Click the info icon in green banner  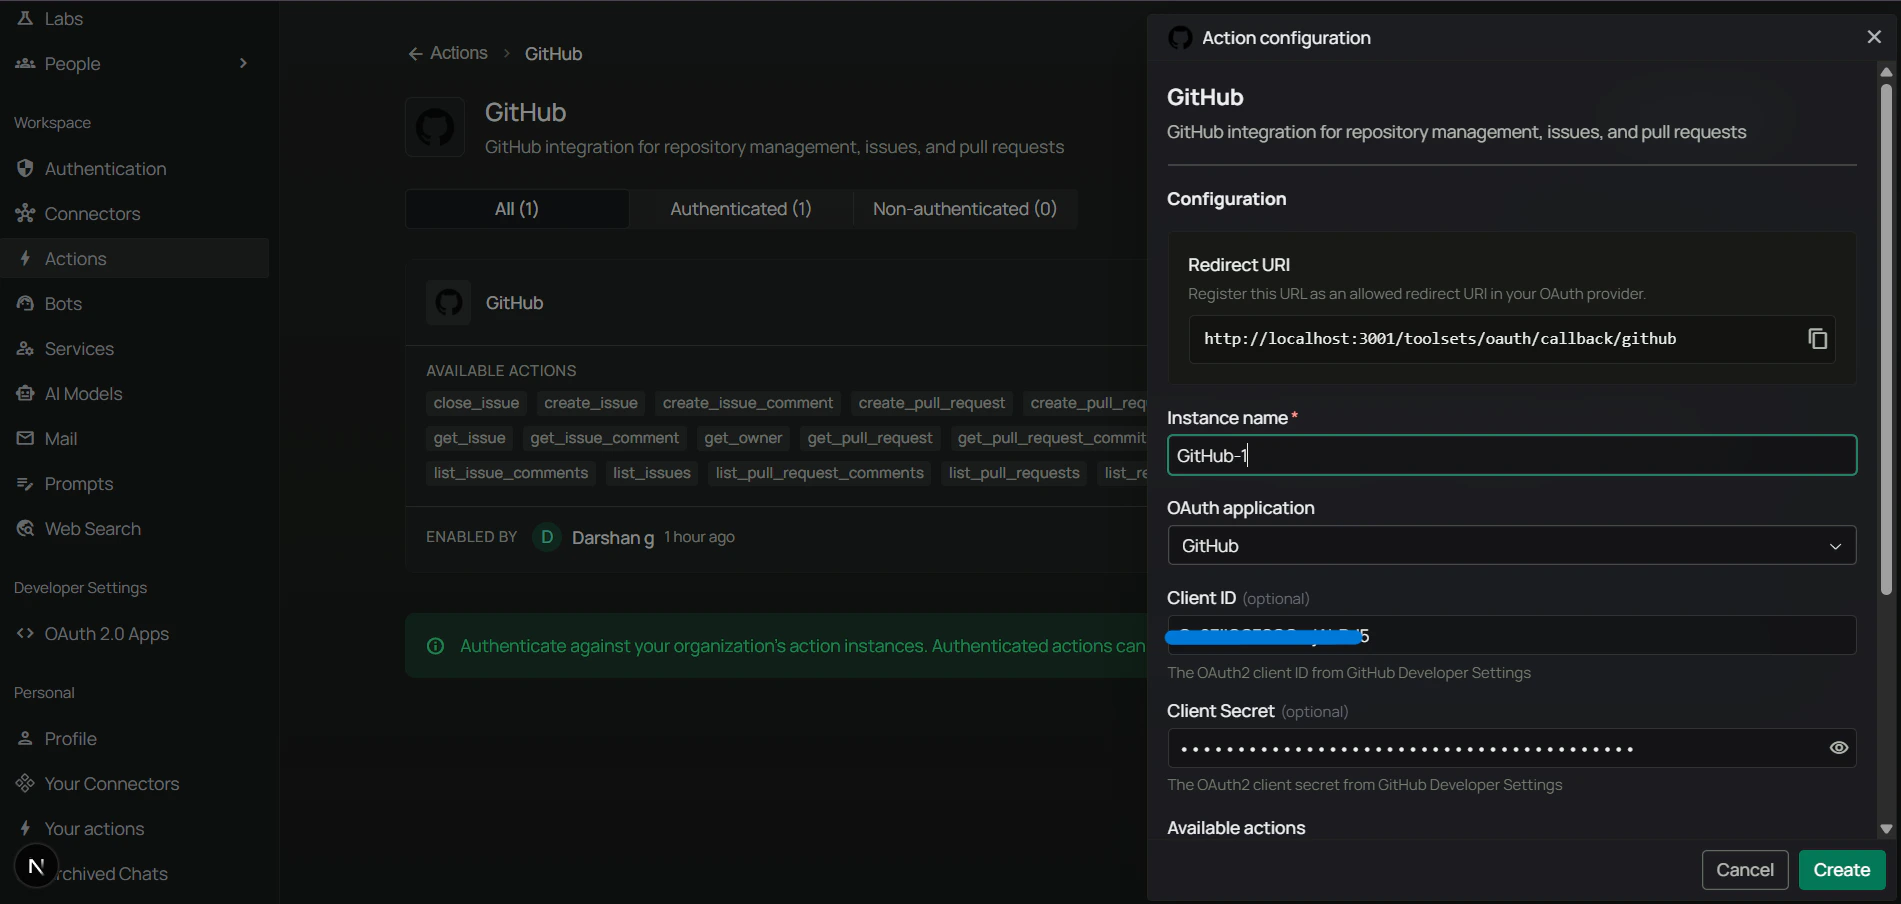[435, 646]
